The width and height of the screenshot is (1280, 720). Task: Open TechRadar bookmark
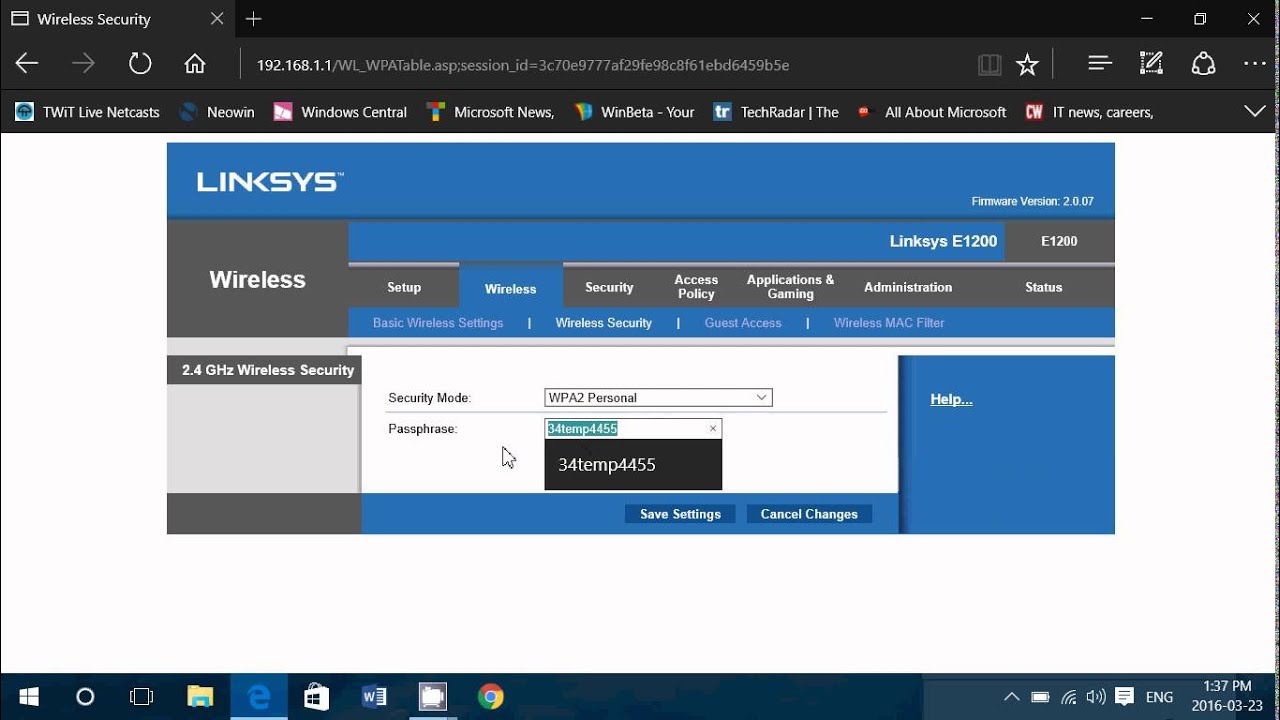776,112
